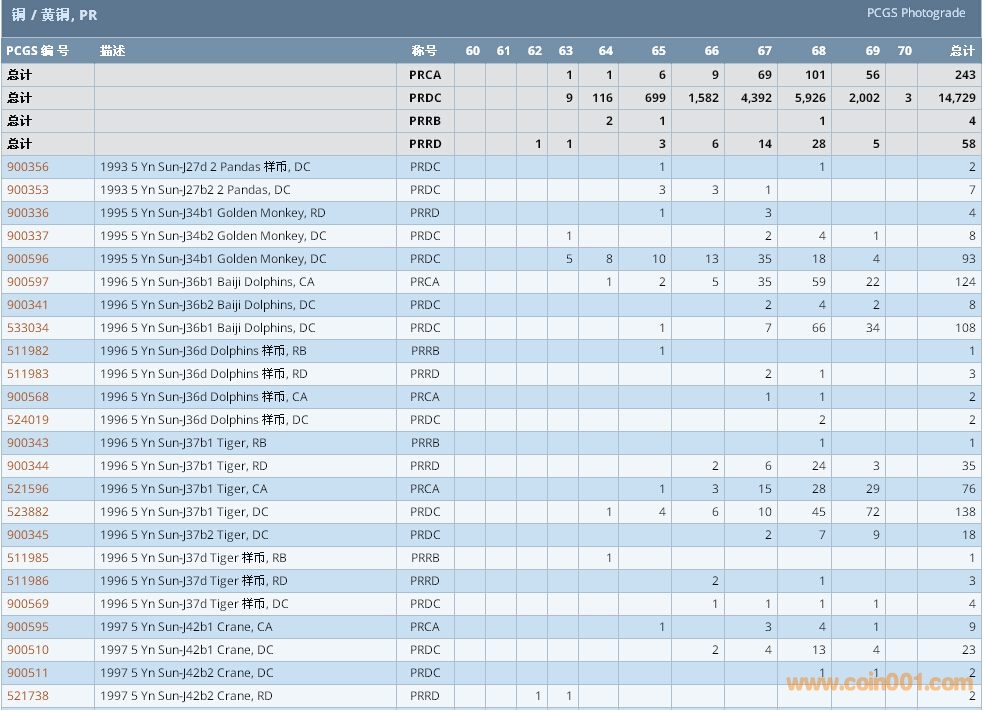Click PCGS number 521738 link
Screen dimensions: 986x710
[27, 696]
